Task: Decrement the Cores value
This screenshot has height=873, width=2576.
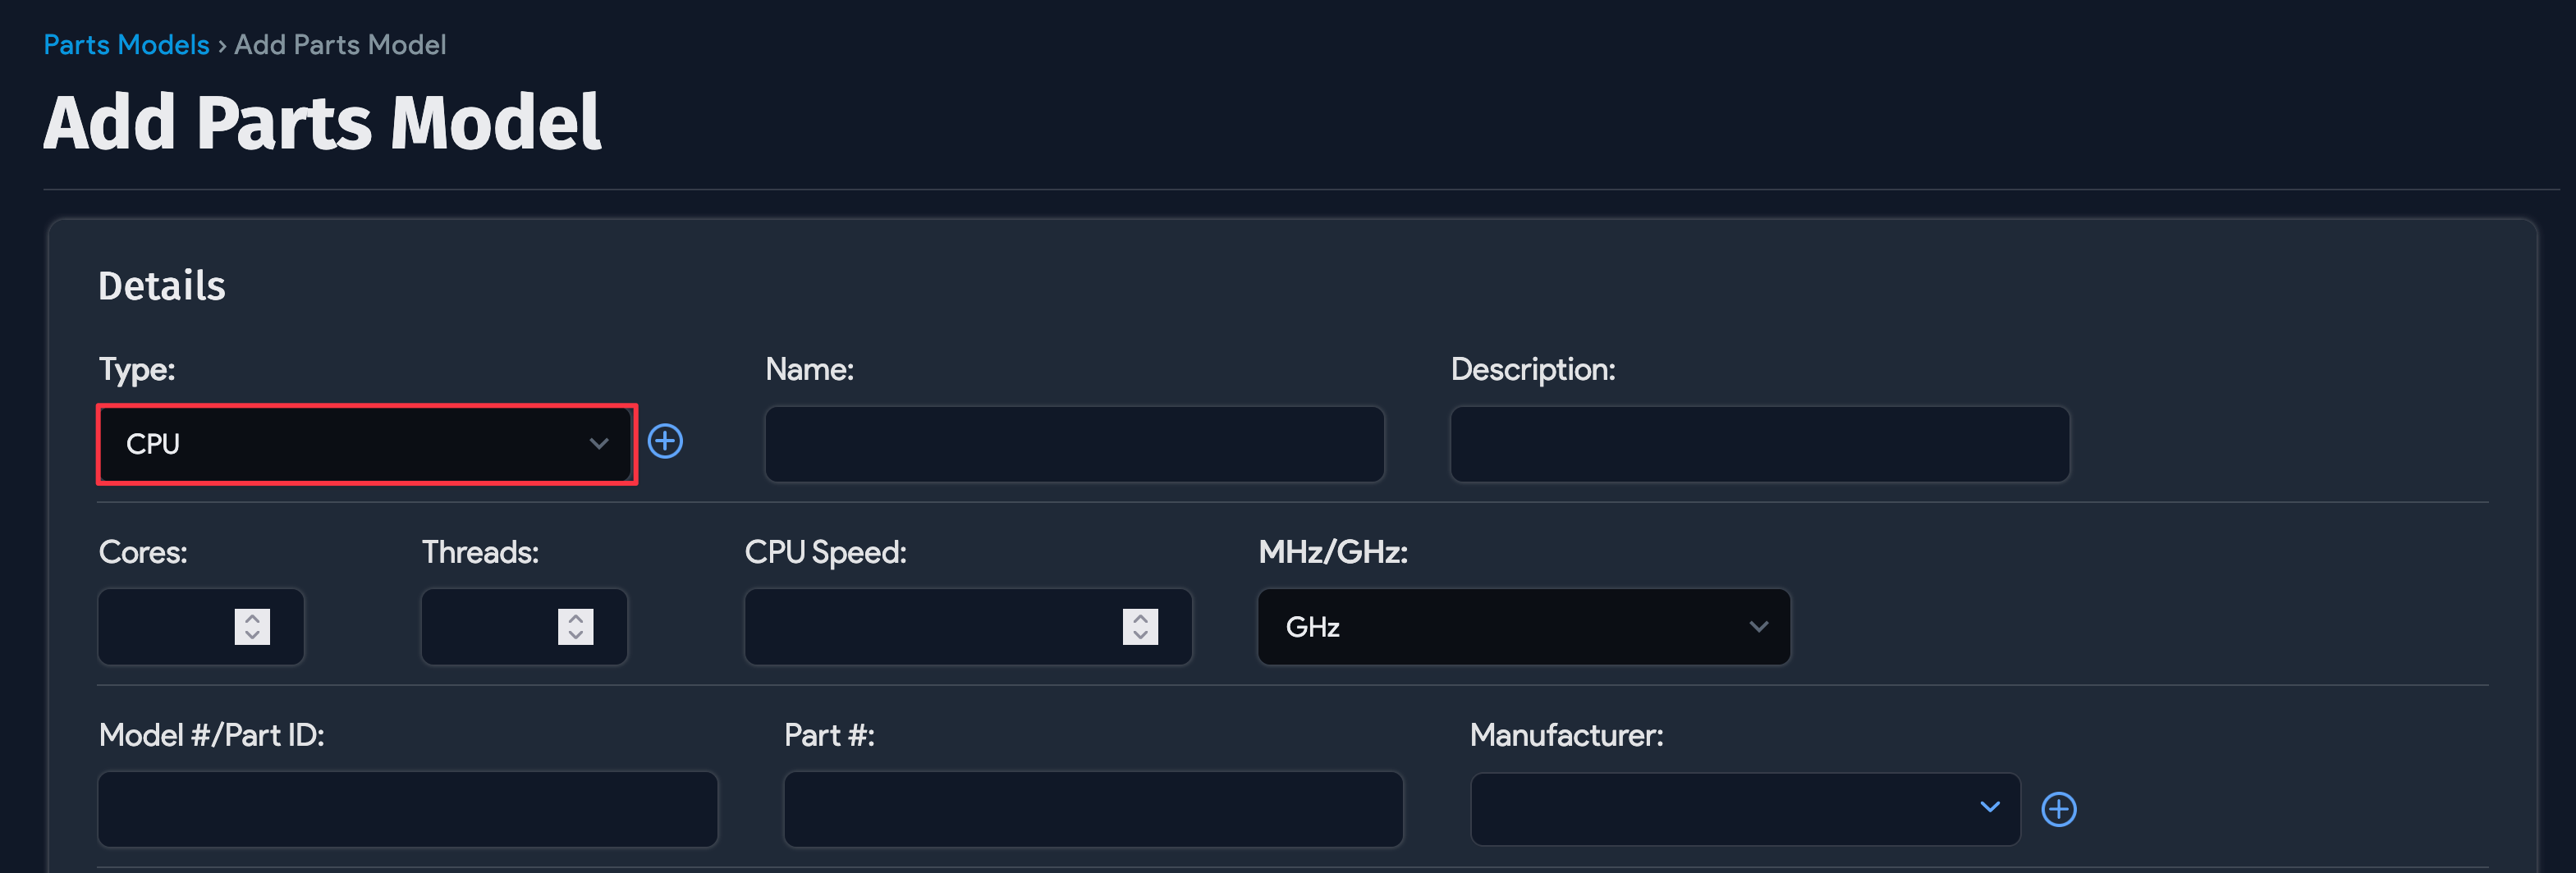Action: pyautogui.click(x=252, y=634)
